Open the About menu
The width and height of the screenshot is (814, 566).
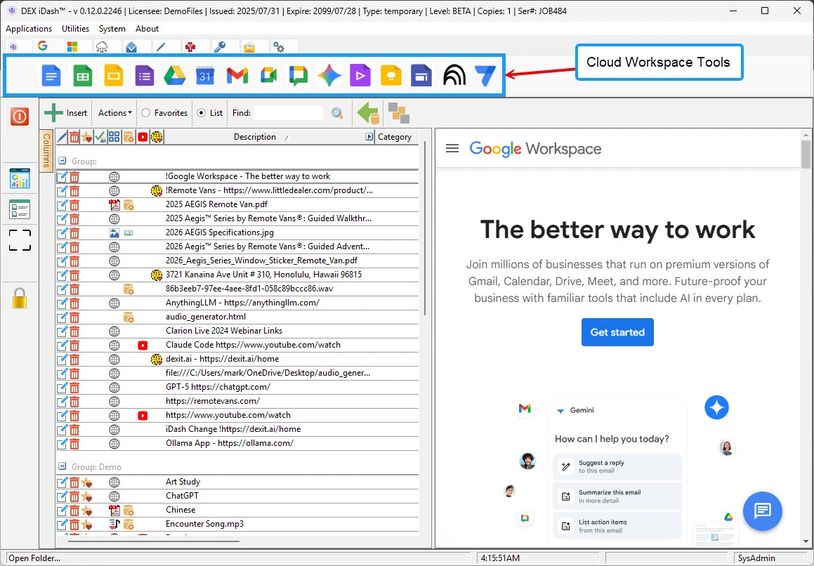pyautogui.click(x=147, y=29)
